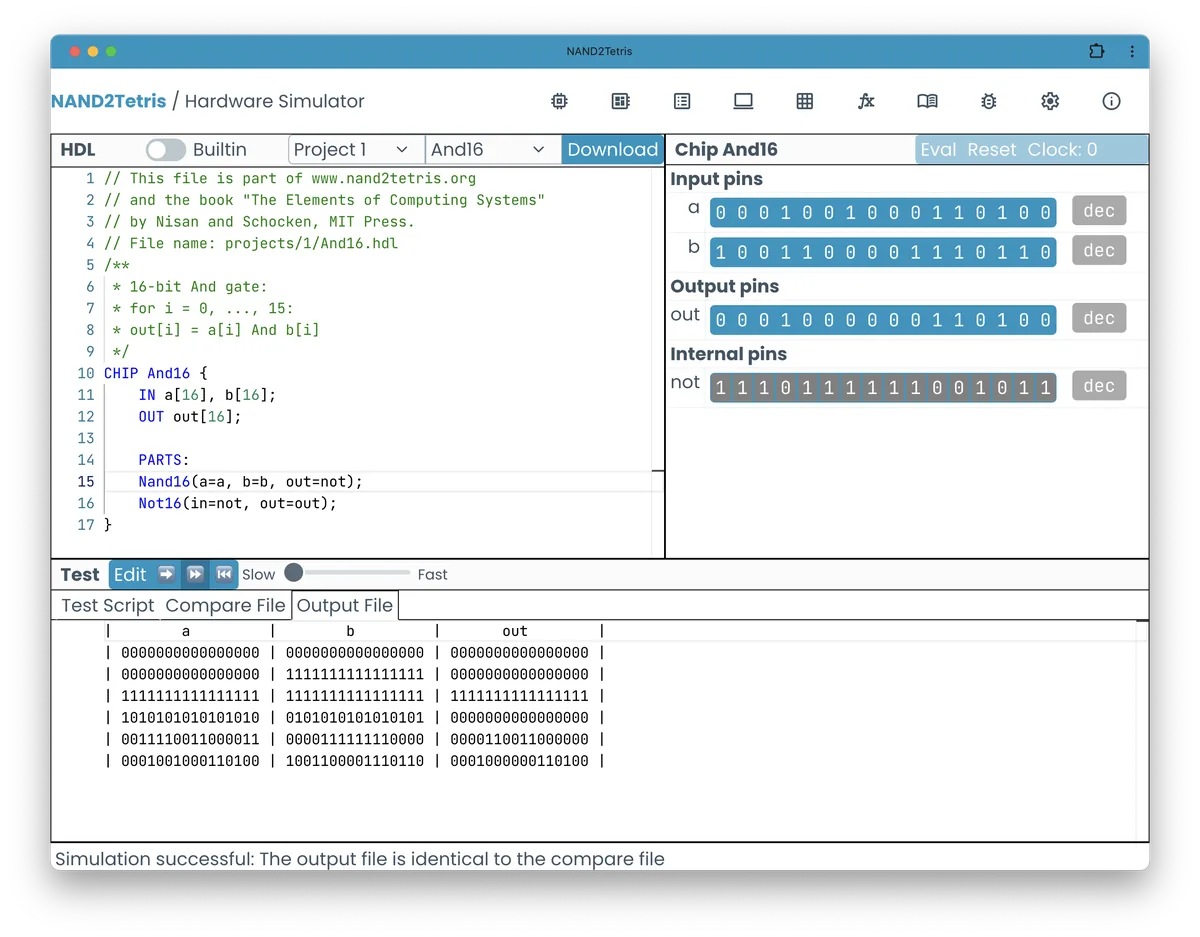Open the fx compiler icon

coord(866,101)
